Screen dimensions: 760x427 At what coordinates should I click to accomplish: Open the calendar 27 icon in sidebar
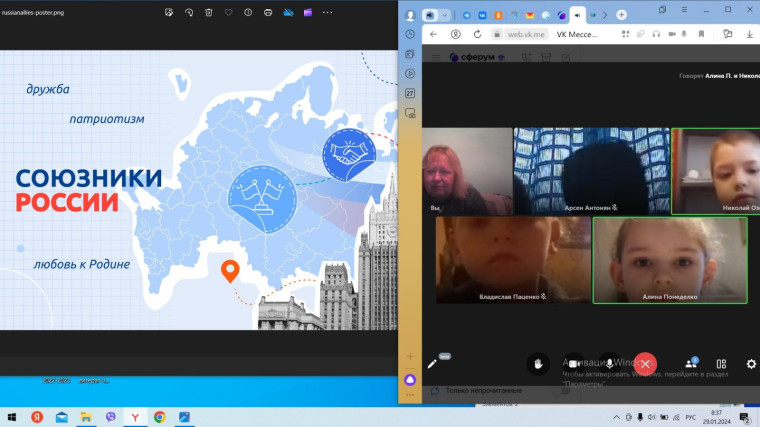410,93
